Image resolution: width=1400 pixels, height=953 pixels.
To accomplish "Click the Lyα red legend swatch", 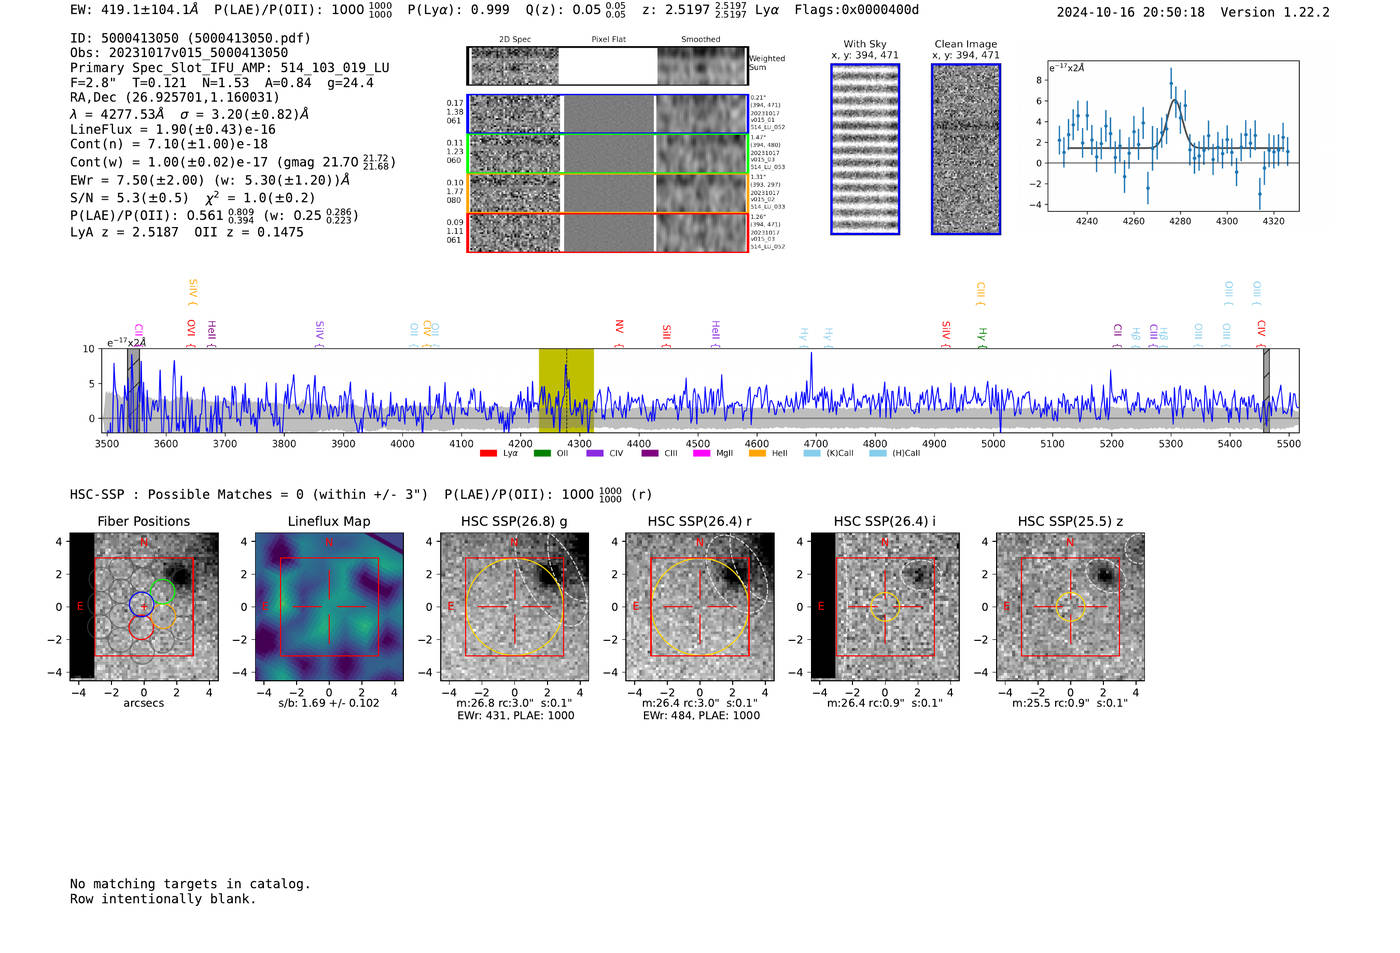I will 488,453.
